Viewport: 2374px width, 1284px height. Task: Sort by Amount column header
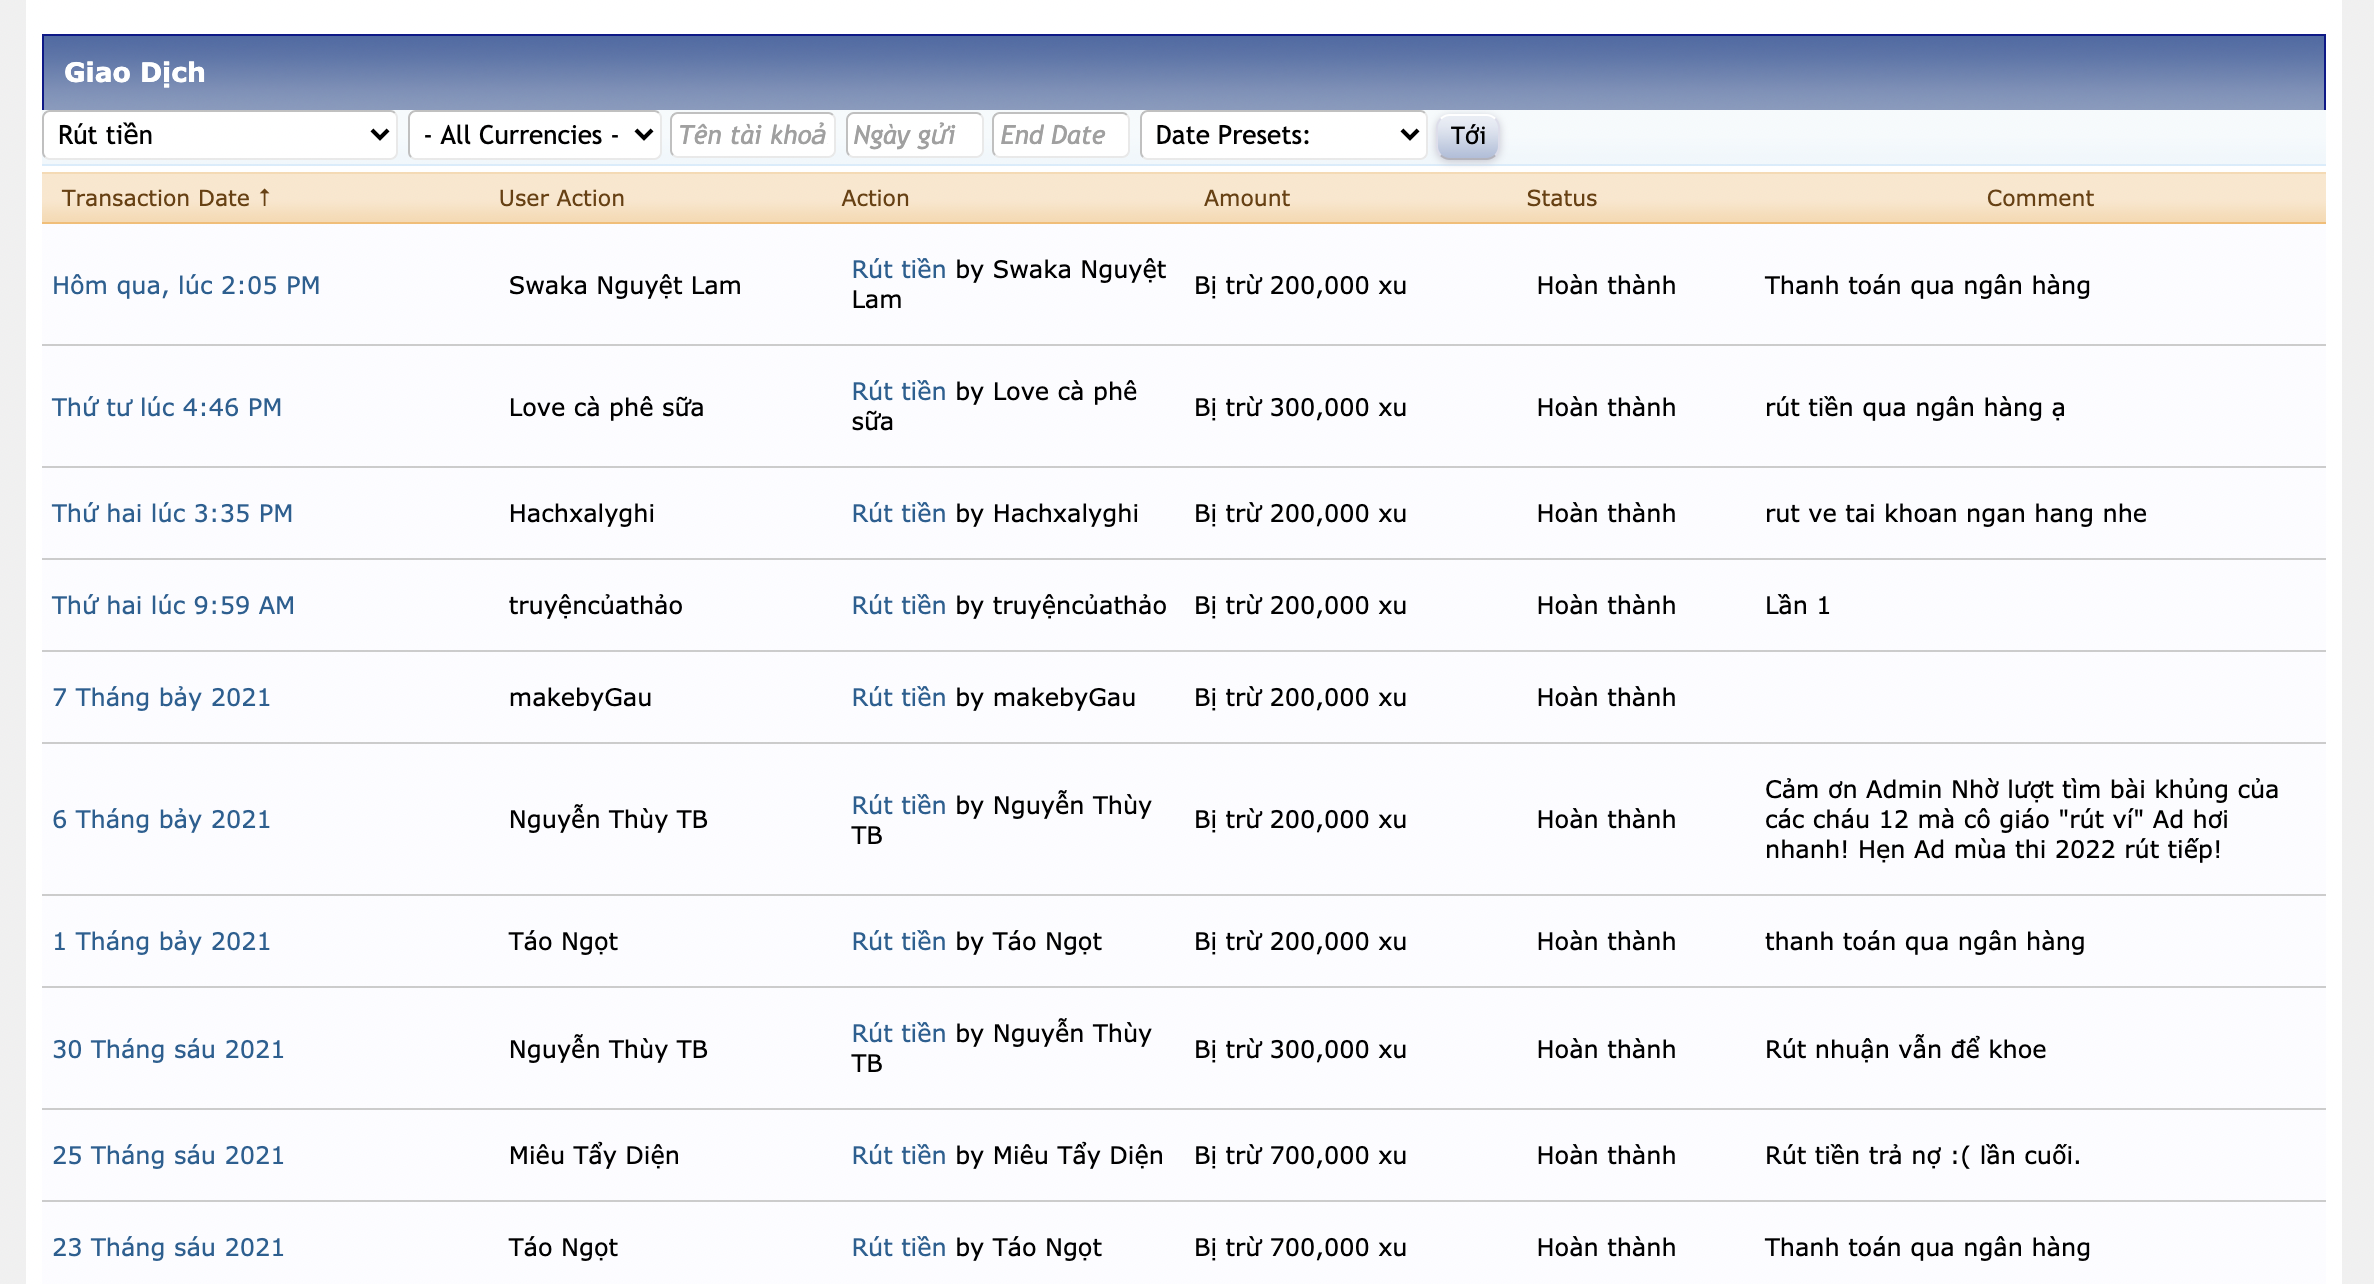[1246, 198]
